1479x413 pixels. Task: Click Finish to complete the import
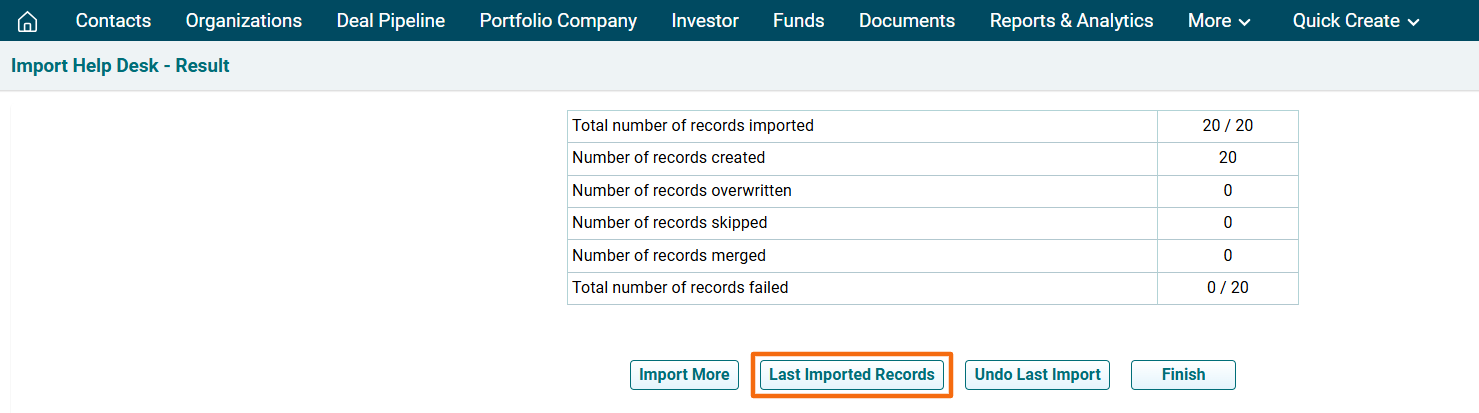(x=1183, y=375)
